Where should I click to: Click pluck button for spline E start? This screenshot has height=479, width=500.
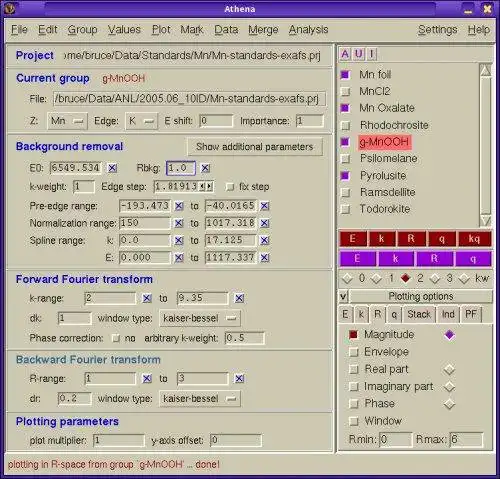(x=179, y=257)
